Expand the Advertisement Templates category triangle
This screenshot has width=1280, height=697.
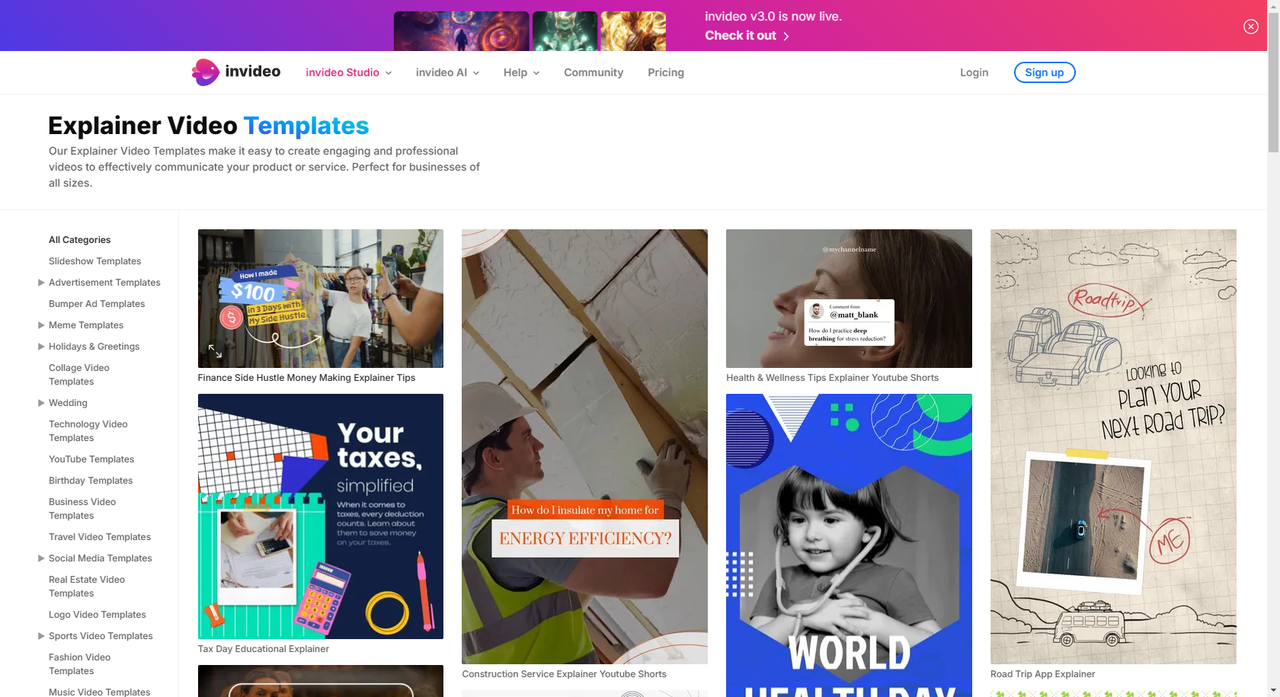click(x=41, y=282)
